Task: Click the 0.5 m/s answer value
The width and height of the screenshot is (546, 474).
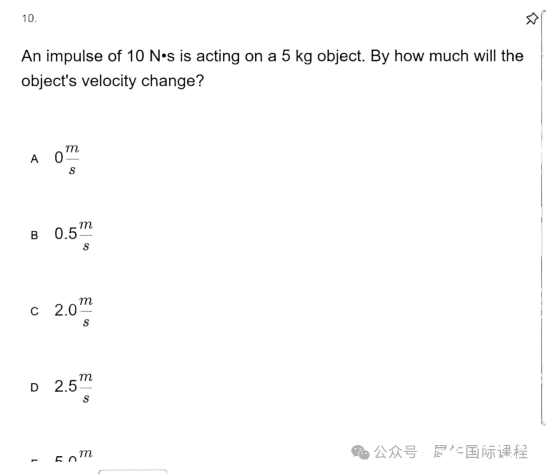Action: (73, 235)
